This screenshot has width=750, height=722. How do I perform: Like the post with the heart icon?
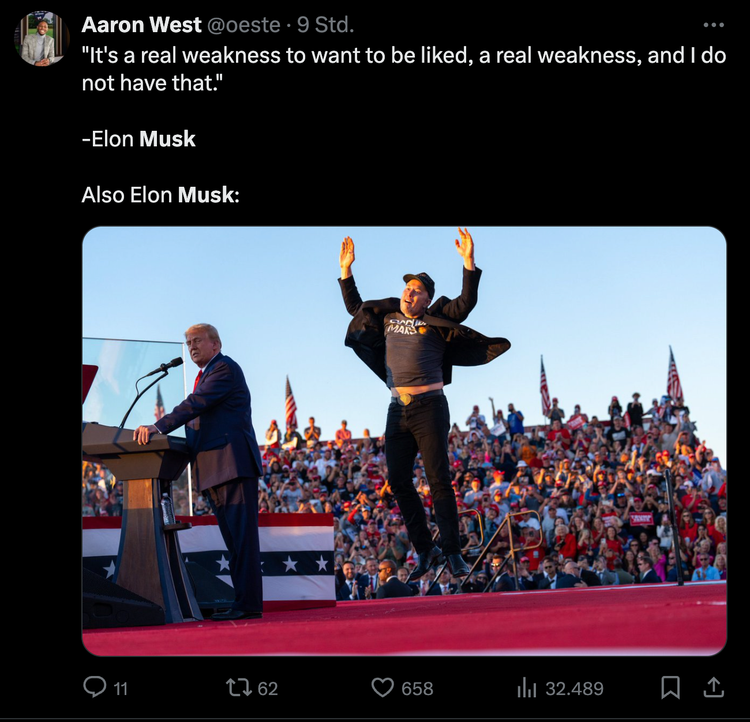coord(383,688)
